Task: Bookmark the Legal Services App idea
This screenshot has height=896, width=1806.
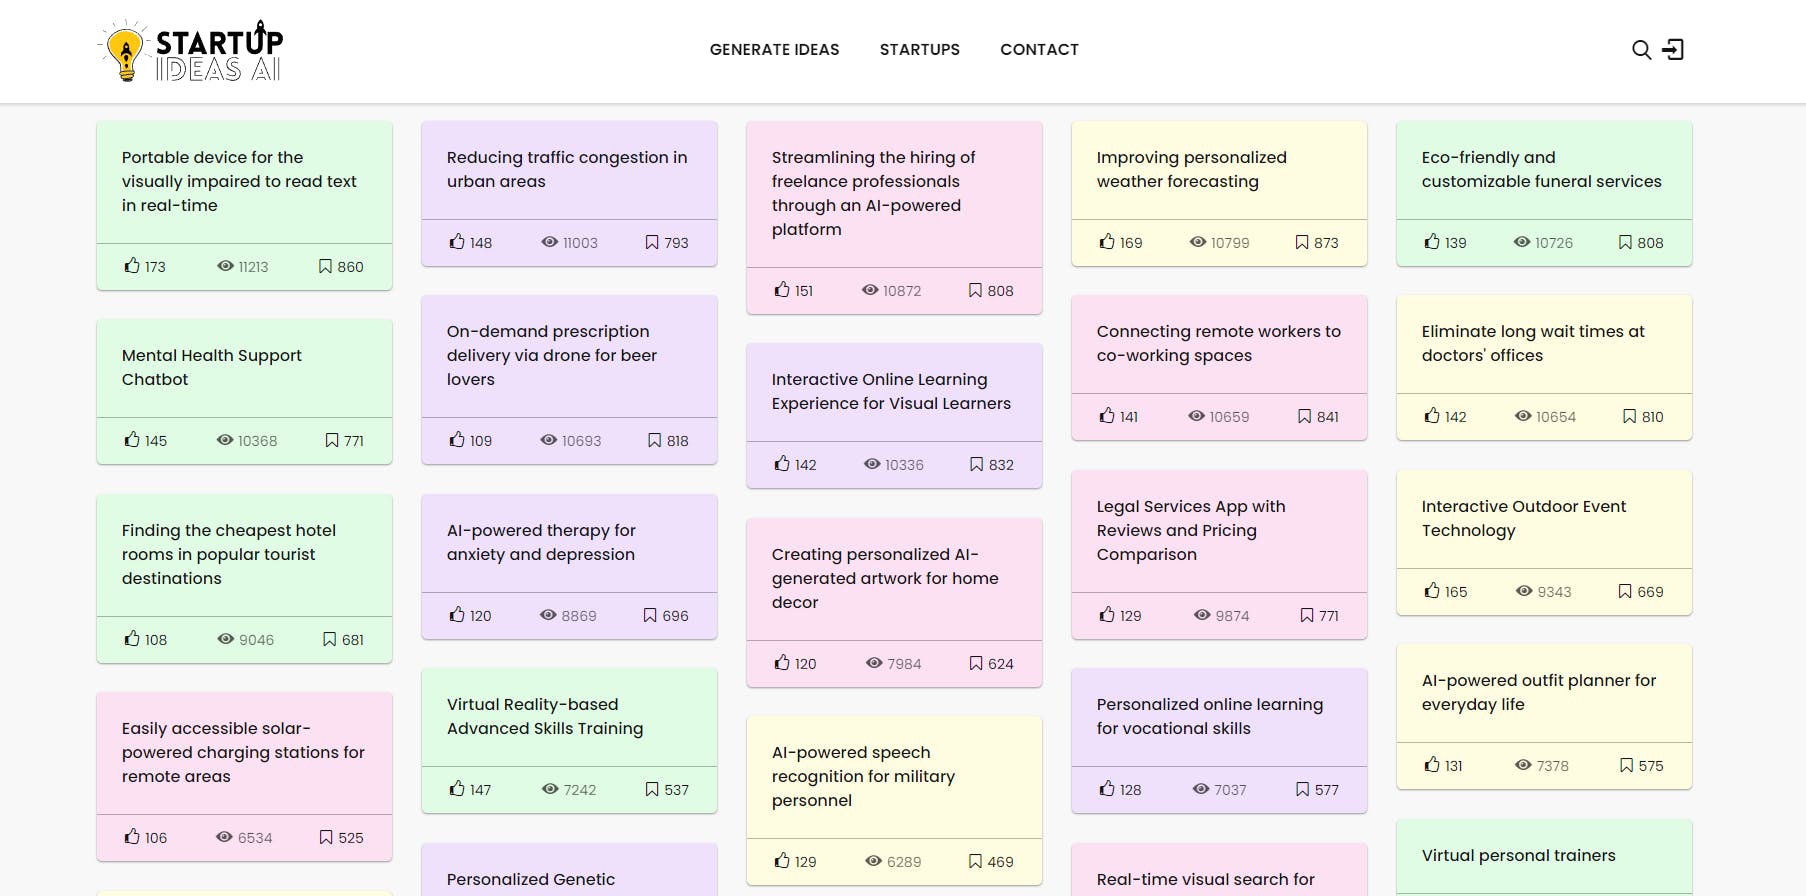Action: (x=1307, y=615)
